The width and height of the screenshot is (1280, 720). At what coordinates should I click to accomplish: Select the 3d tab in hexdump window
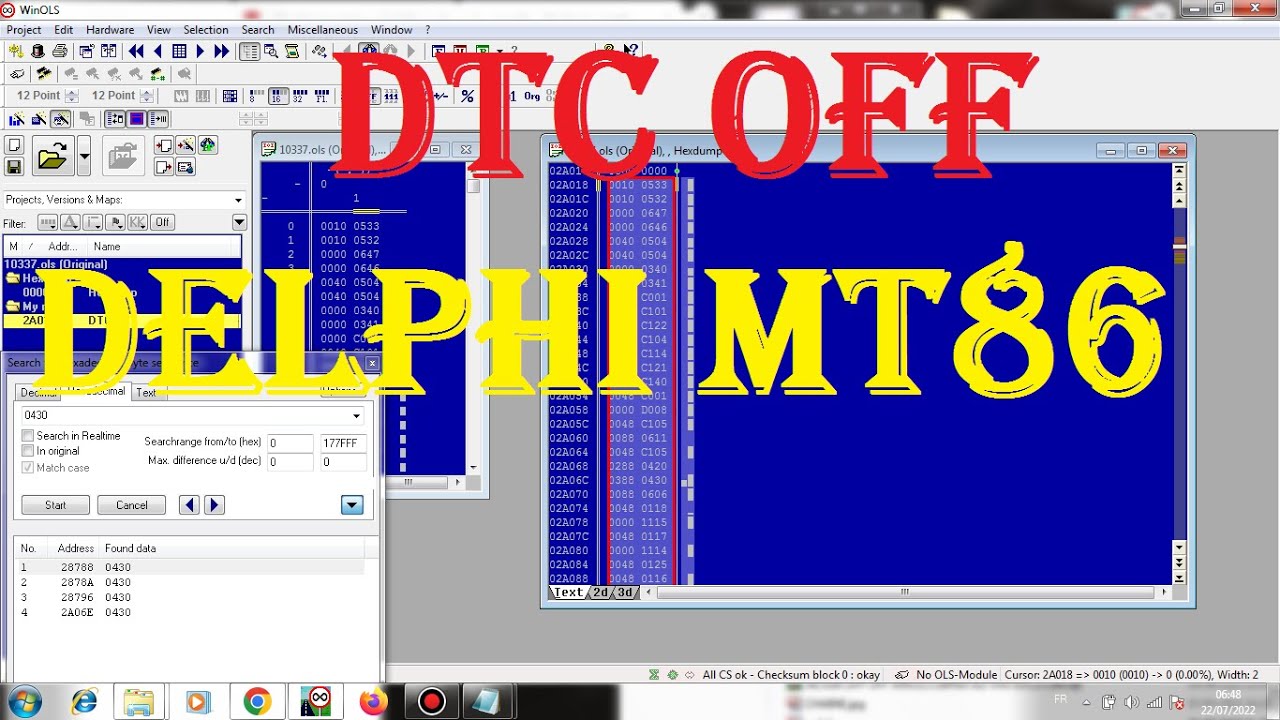tap(624, 592)
